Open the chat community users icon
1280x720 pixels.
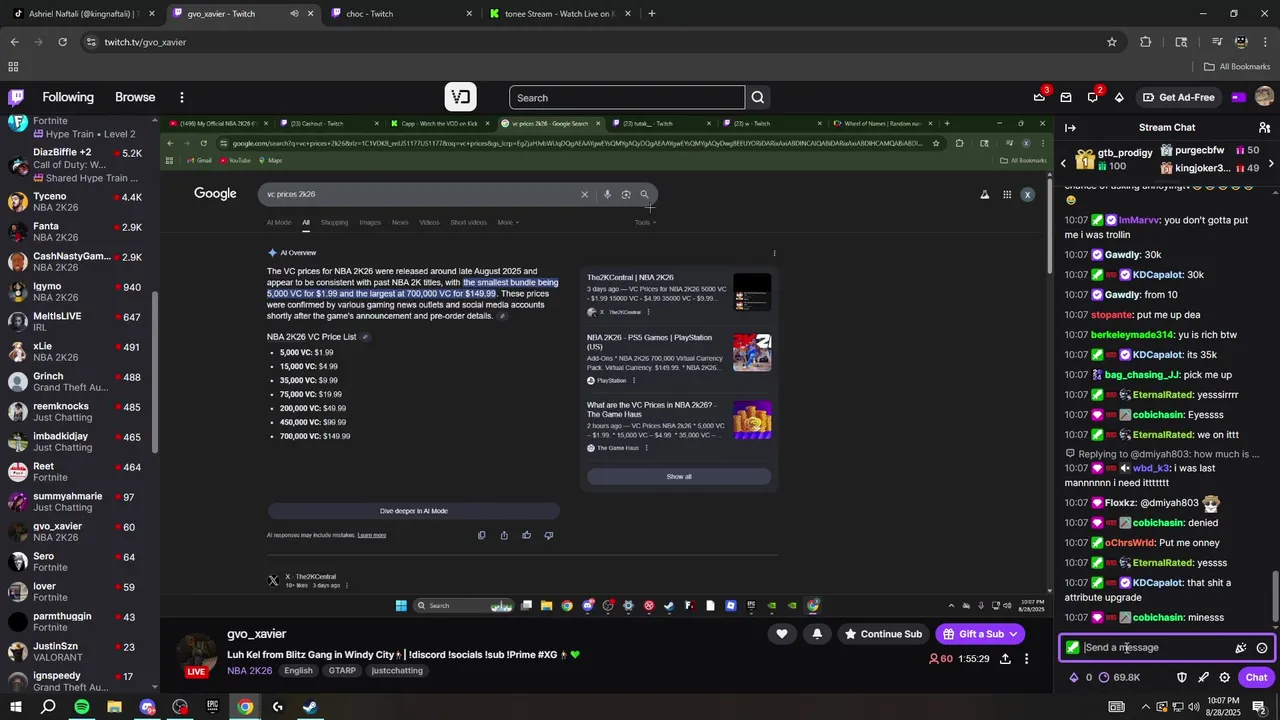tap(1264, 127)
